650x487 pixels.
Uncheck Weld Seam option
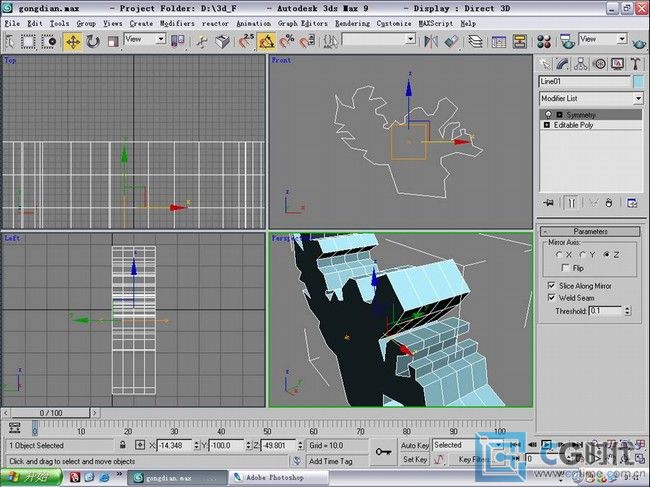[551, 298]
